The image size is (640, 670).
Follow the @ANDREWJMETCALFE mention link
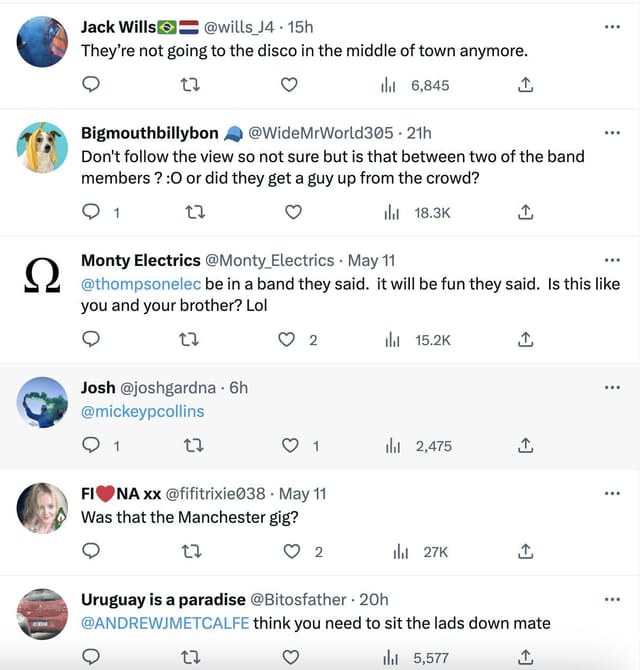click(x=165, y=623)
